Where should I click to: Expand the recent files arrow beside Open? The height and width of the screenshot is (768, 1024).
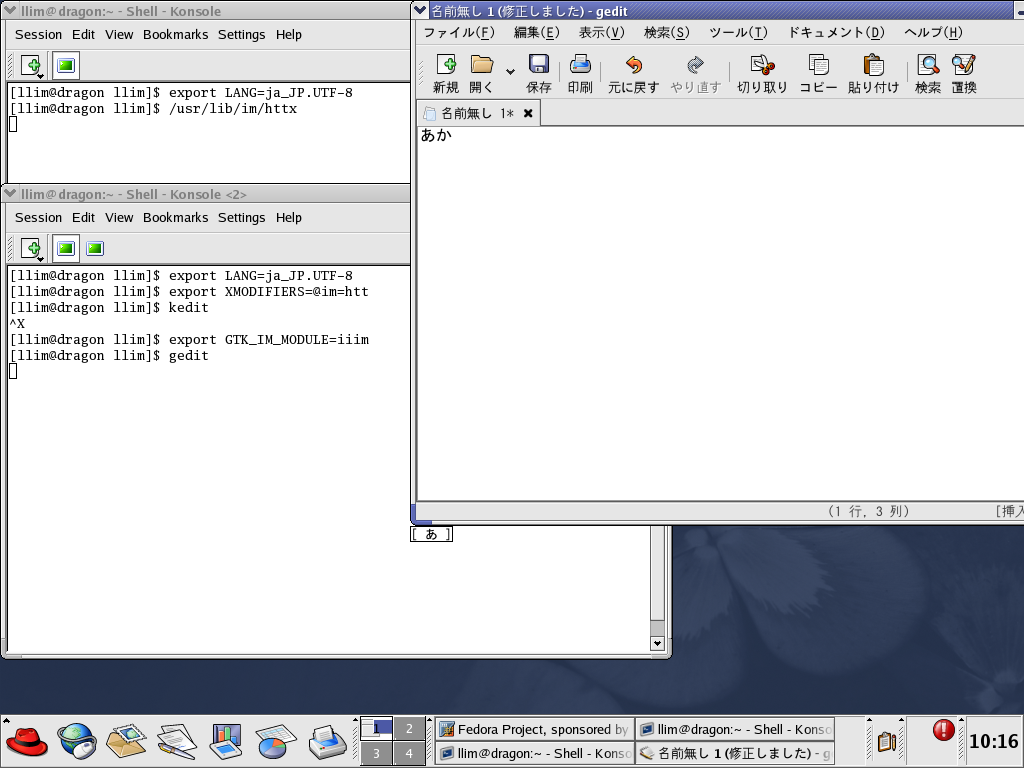pyautogui.click(x=510, y=71)
